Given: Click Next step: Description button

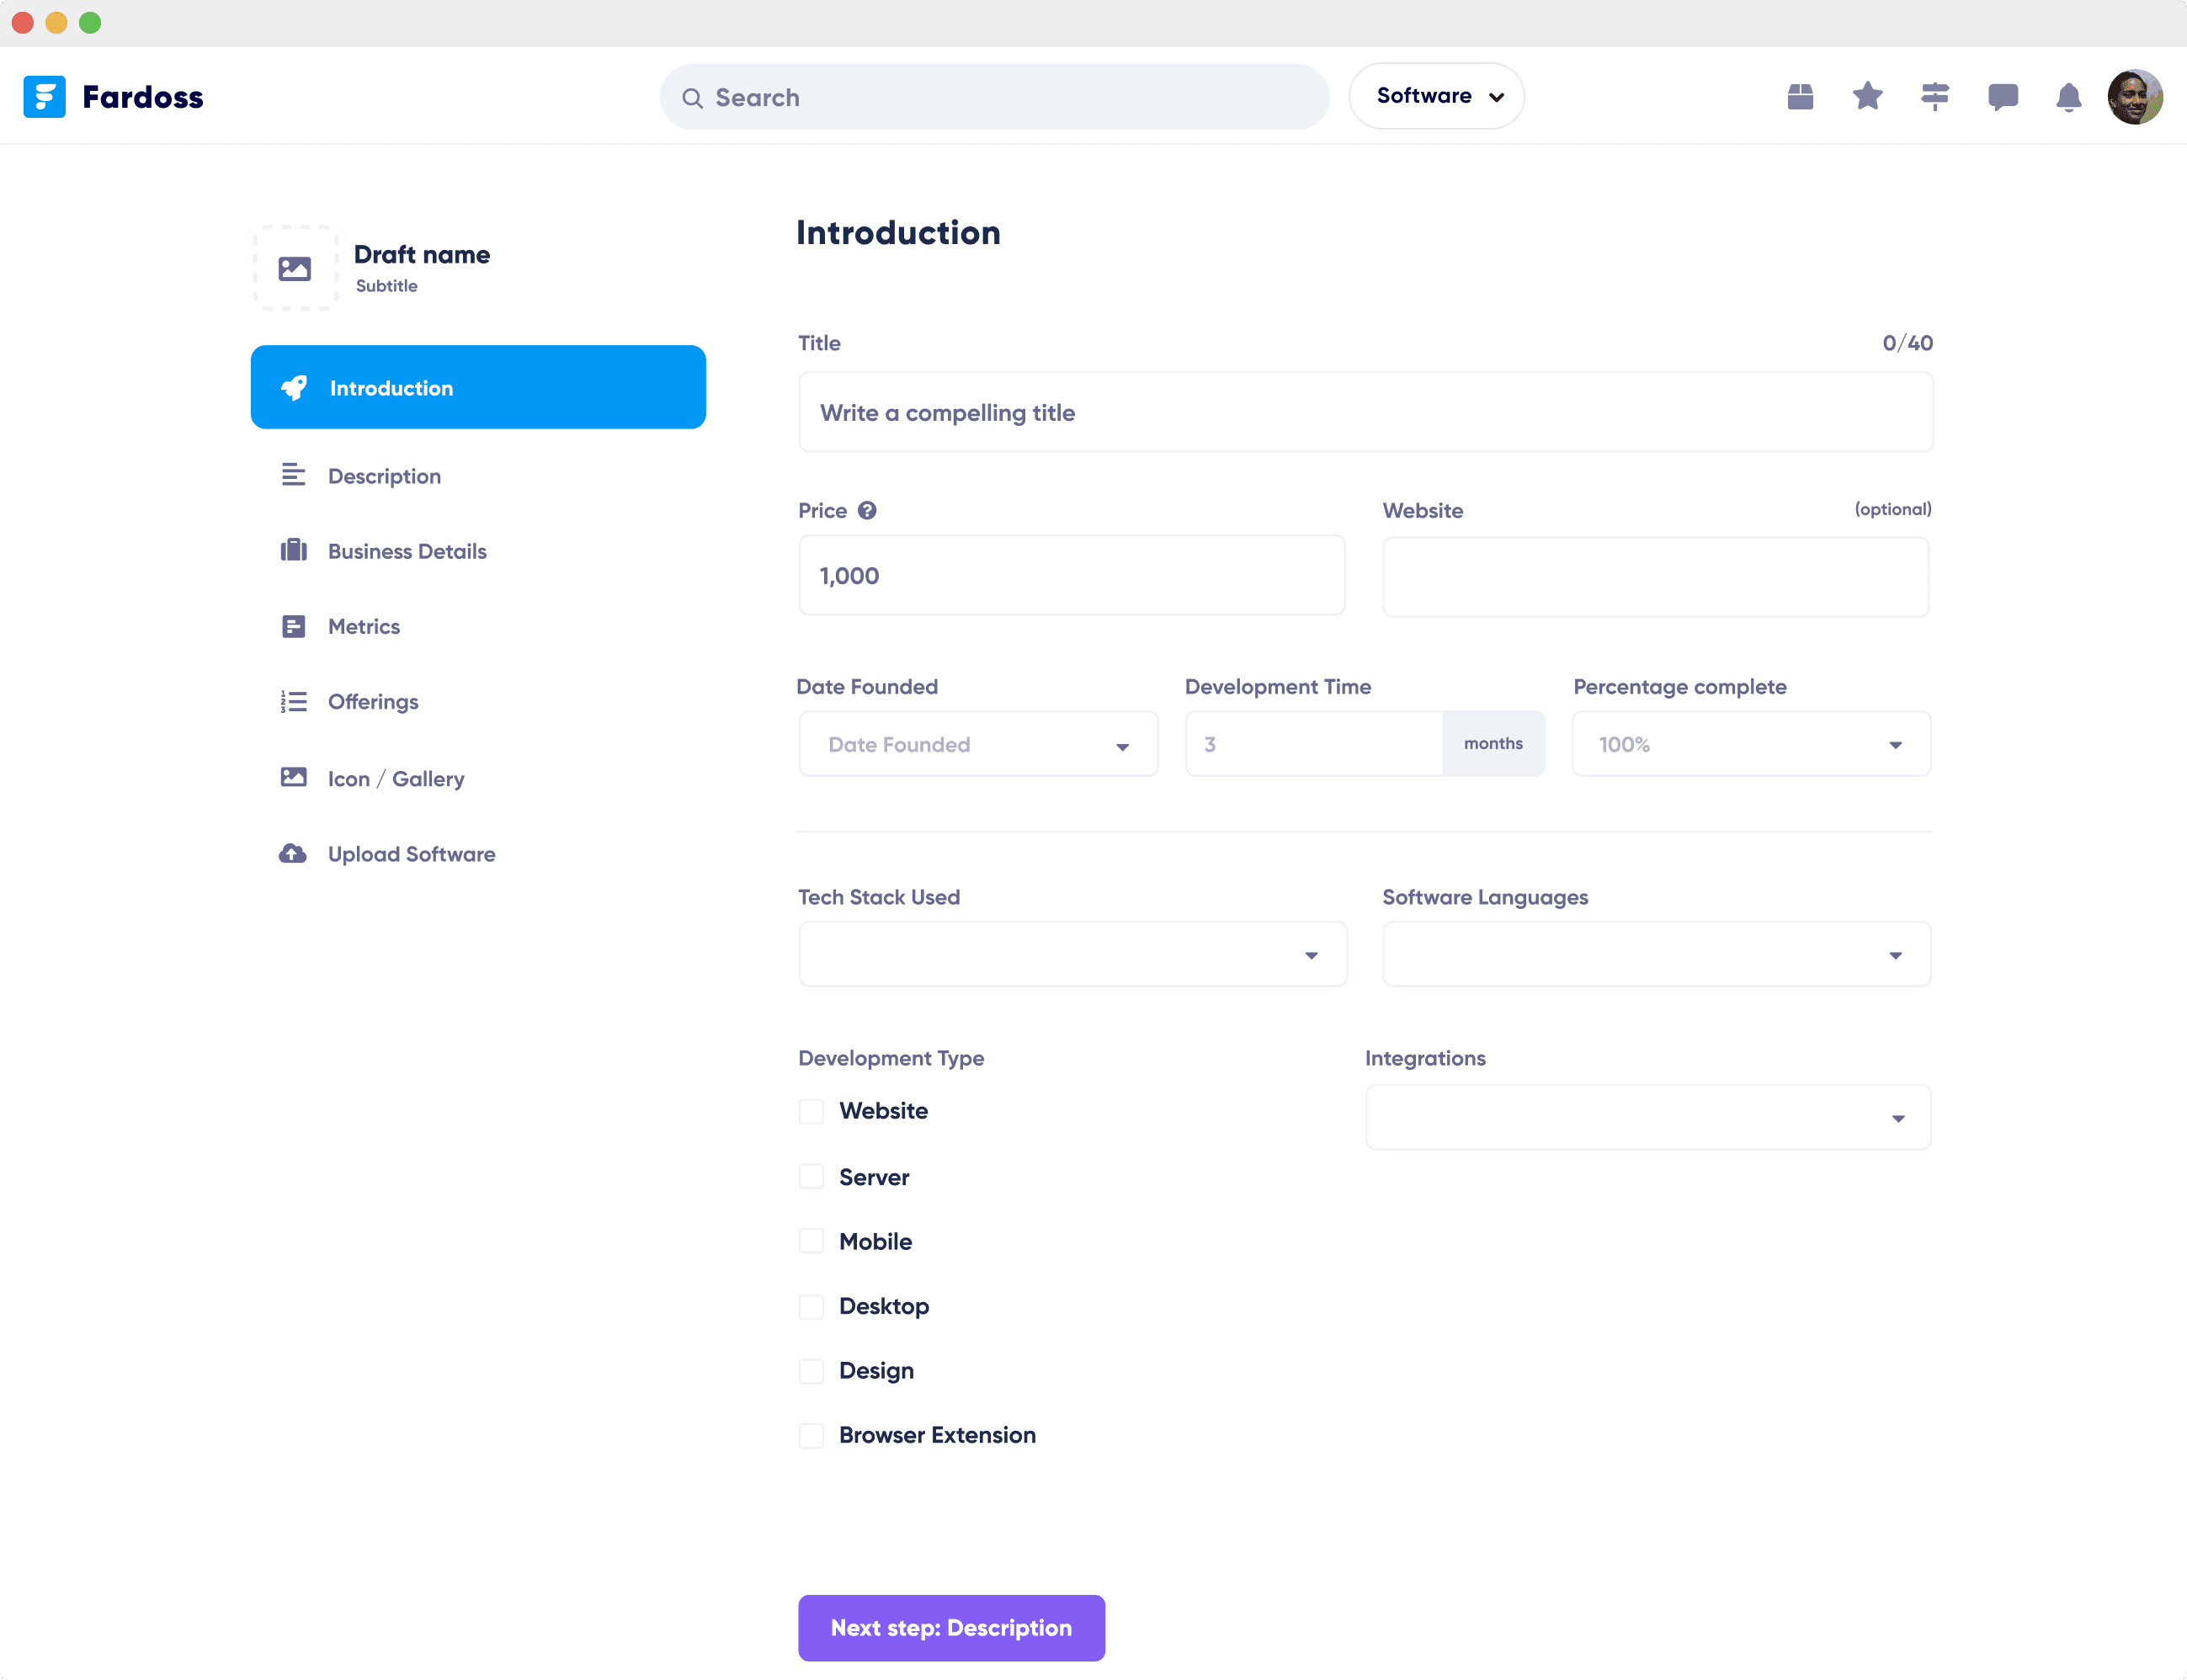Looking at the screenshot, I should coord(950,1627).
